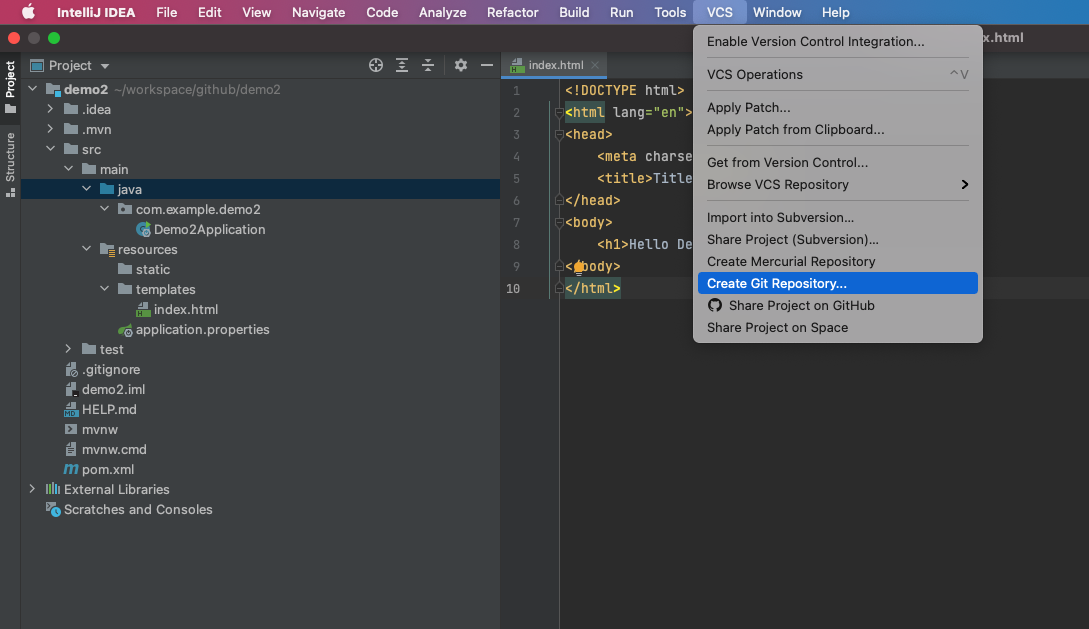The image size is (1089, 629).
Task: Choose Create Git Repository...
Action: [838, 283]
